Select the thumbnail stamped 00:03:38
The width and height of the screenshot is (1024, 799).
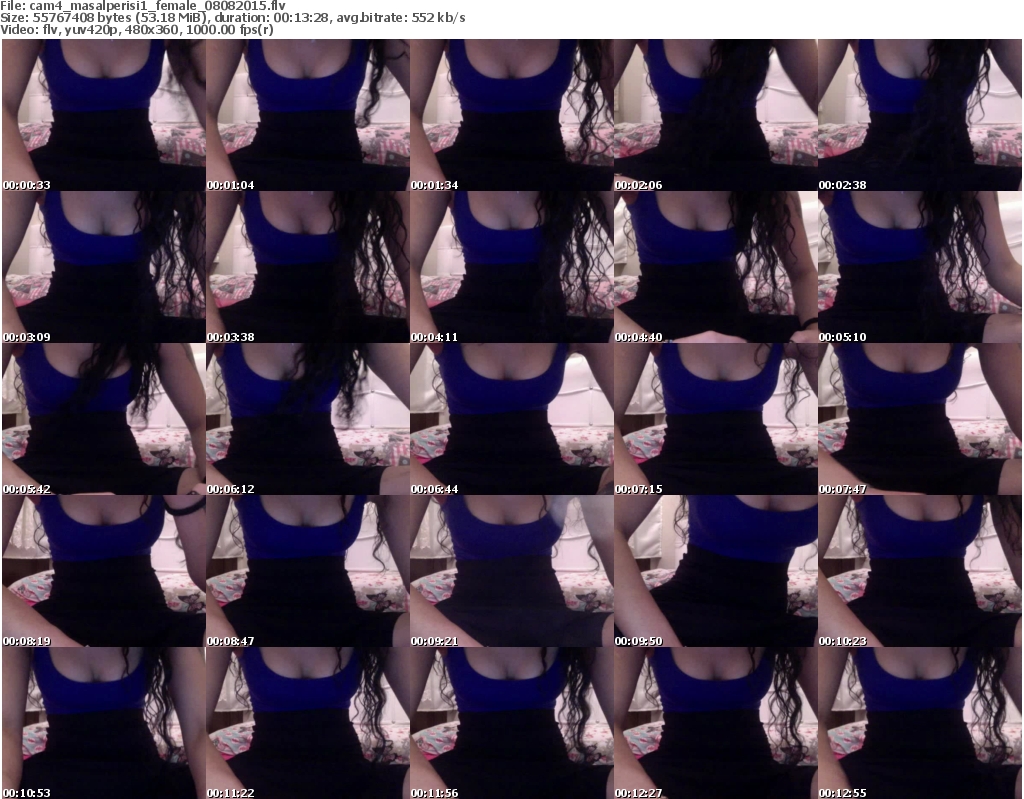[x=308, y=267]
